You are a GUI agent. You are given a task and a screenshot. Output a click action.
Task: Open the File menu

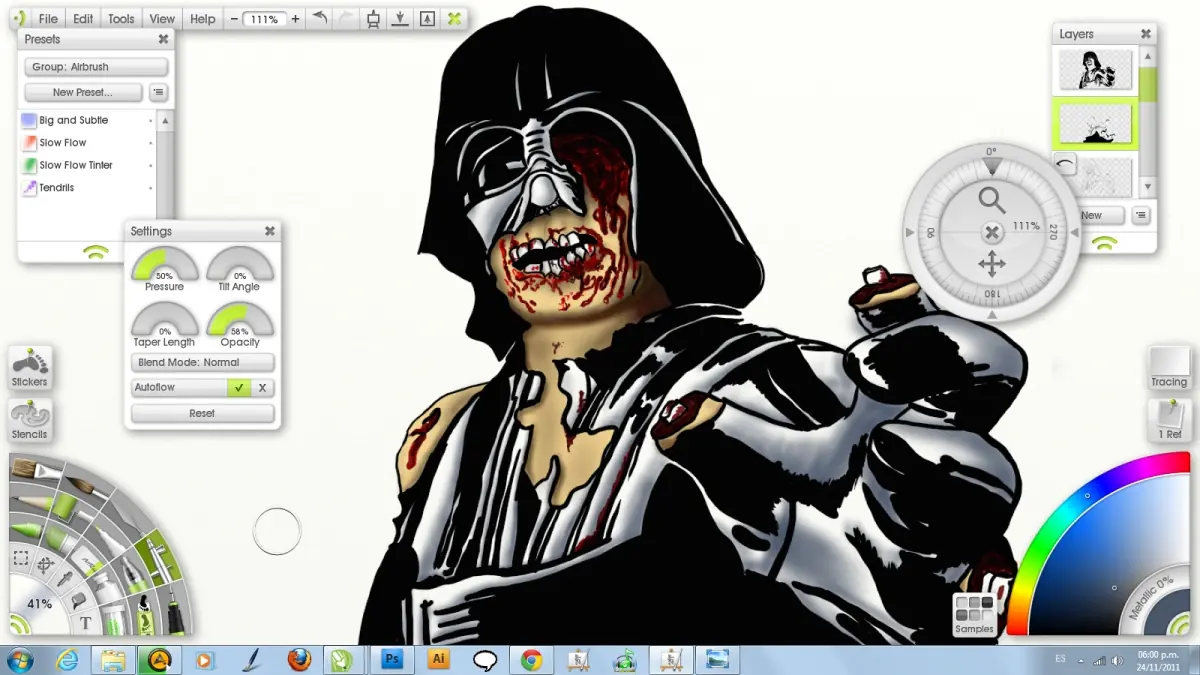pyautogui.click(x=48, y=19)
